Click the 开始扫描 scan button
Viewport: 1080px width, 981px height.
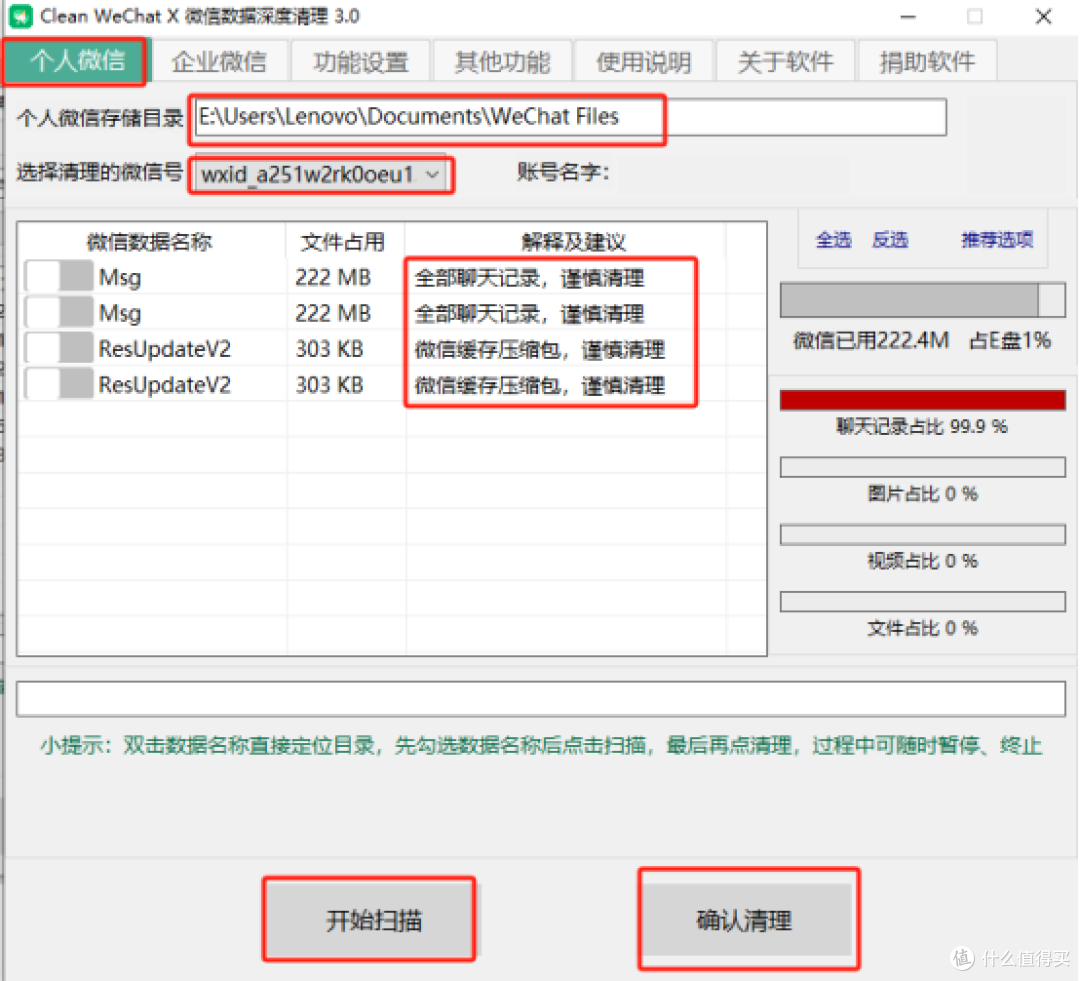click(369, 918)
